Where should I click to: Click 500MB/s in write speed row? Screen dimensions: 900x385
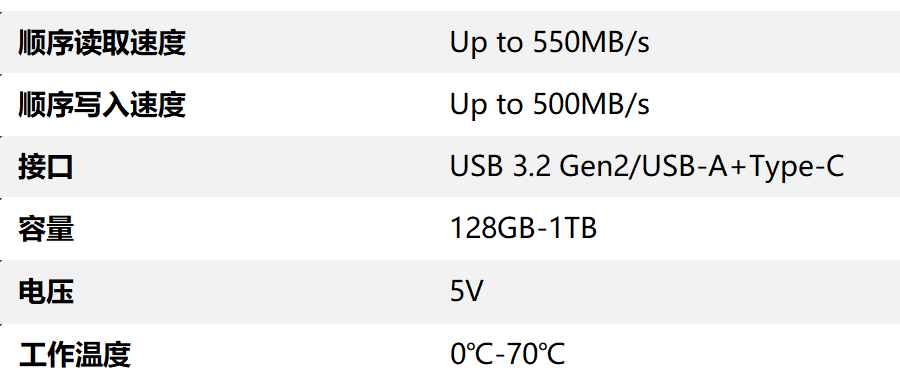(591, 105)
